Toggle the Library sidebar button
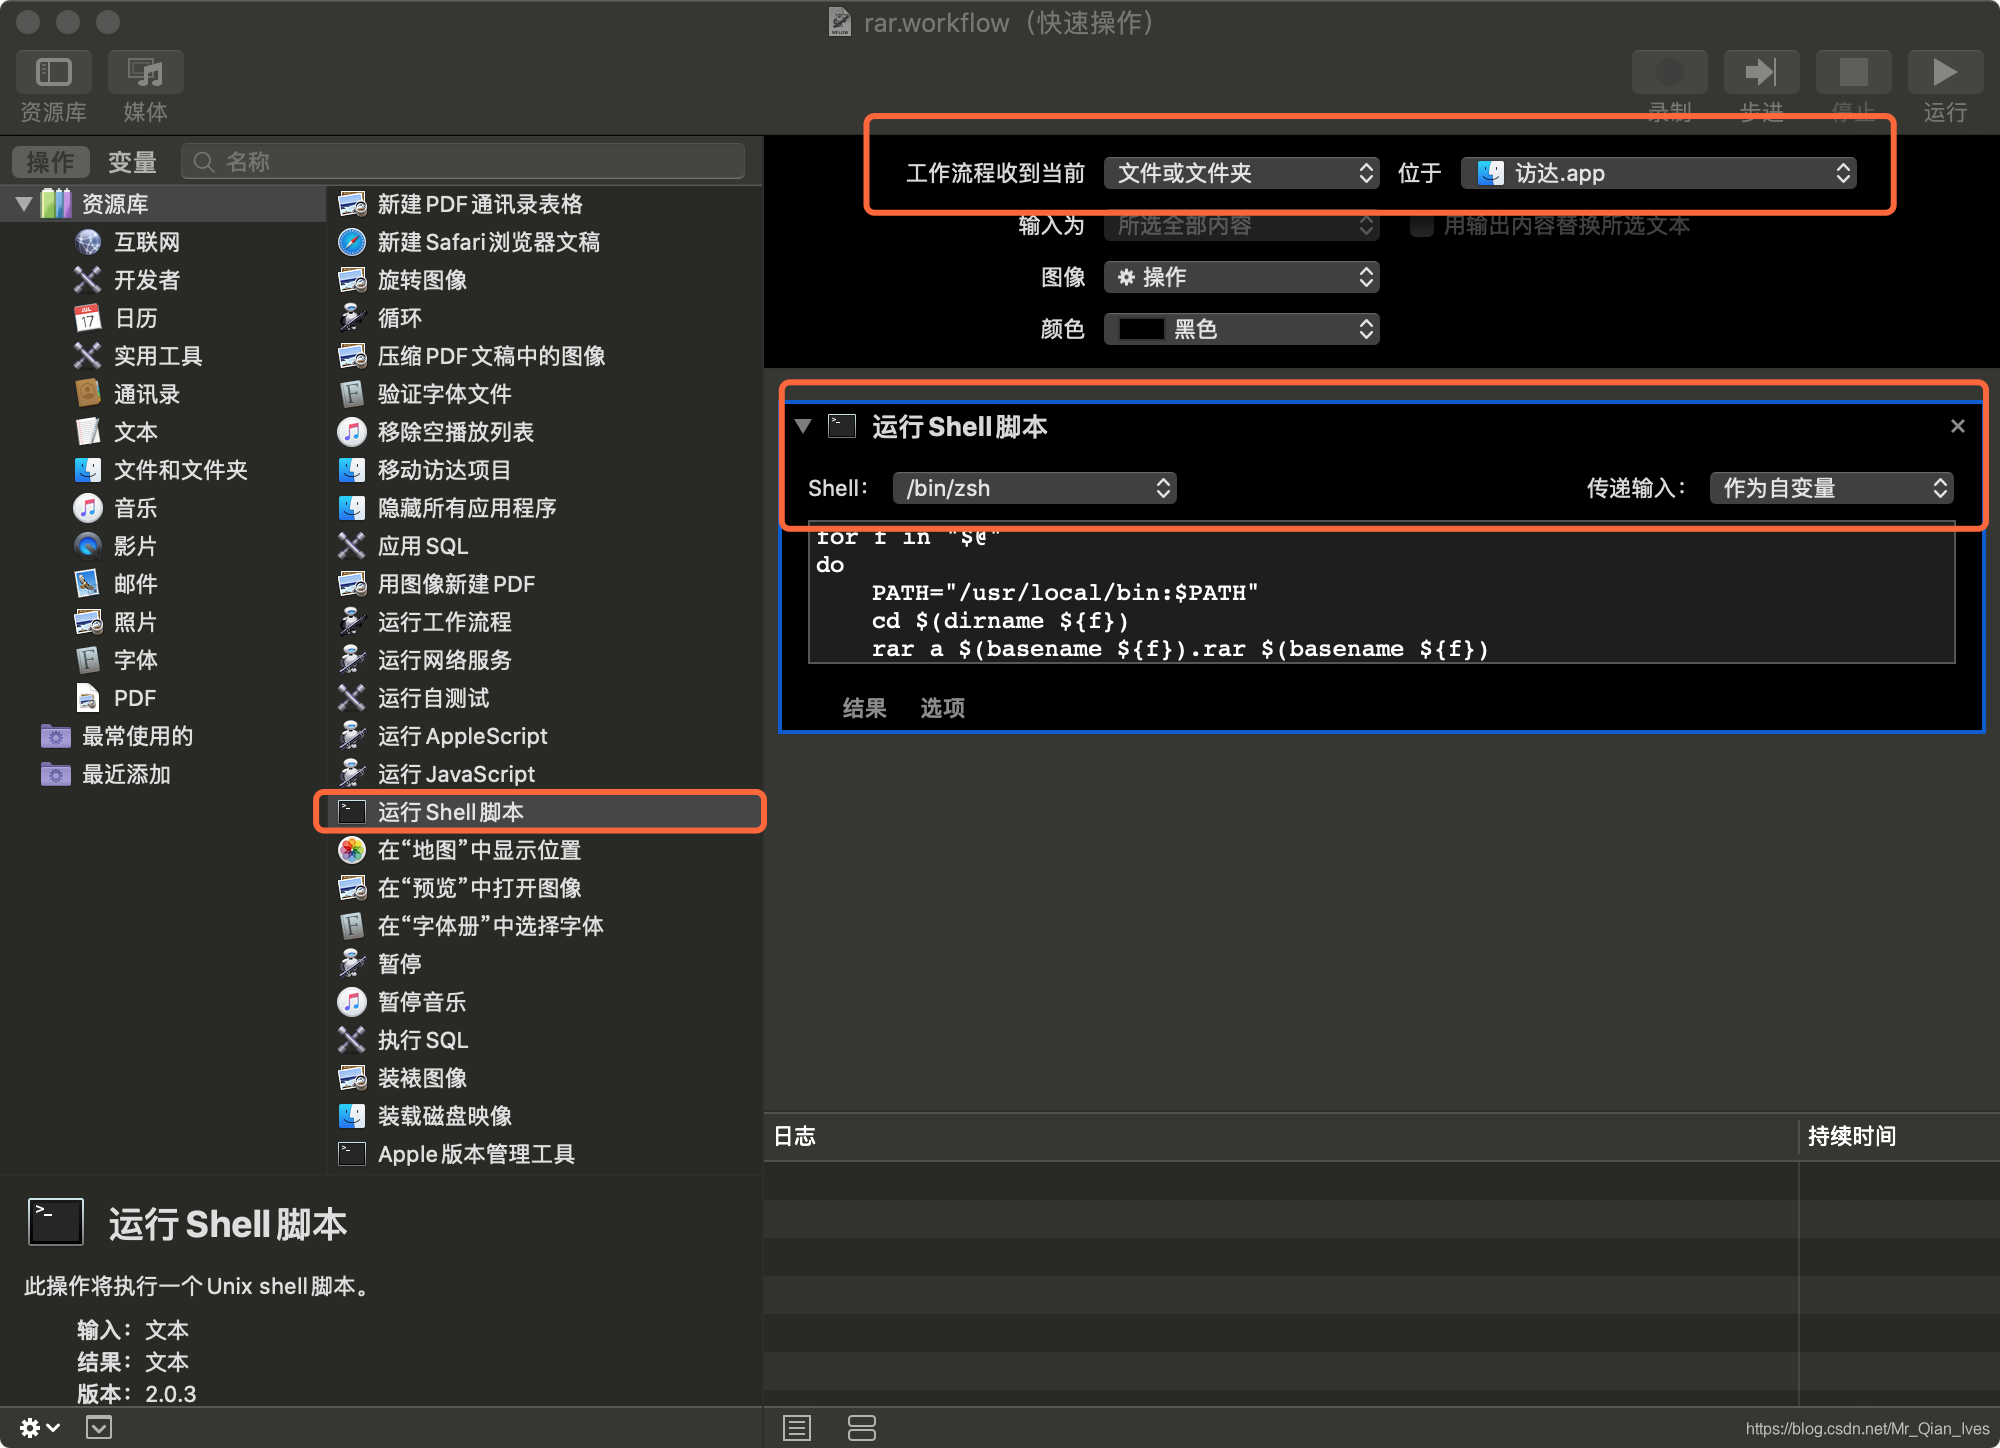The width and height of the screenshot is (2000, 1448). click(x=54, y=72)
